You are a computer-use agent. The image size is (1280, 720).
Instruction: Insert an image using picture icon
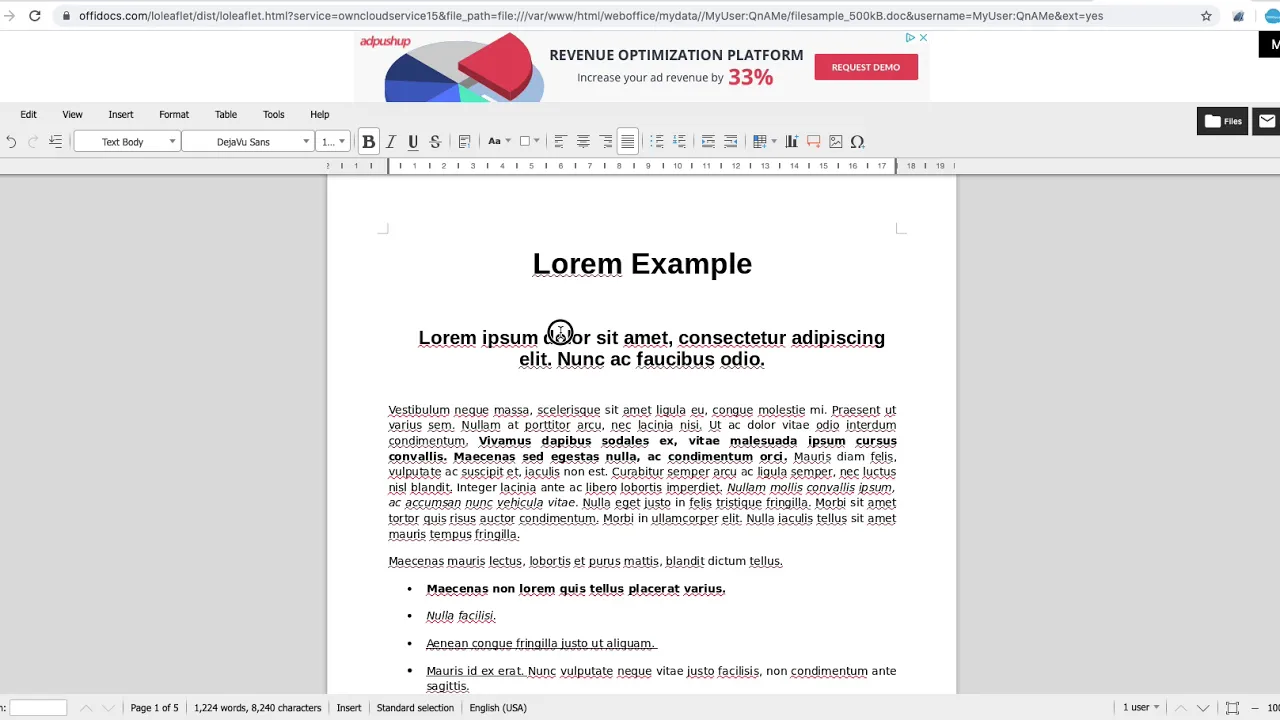pyautogui.click(x=836, y=142)
